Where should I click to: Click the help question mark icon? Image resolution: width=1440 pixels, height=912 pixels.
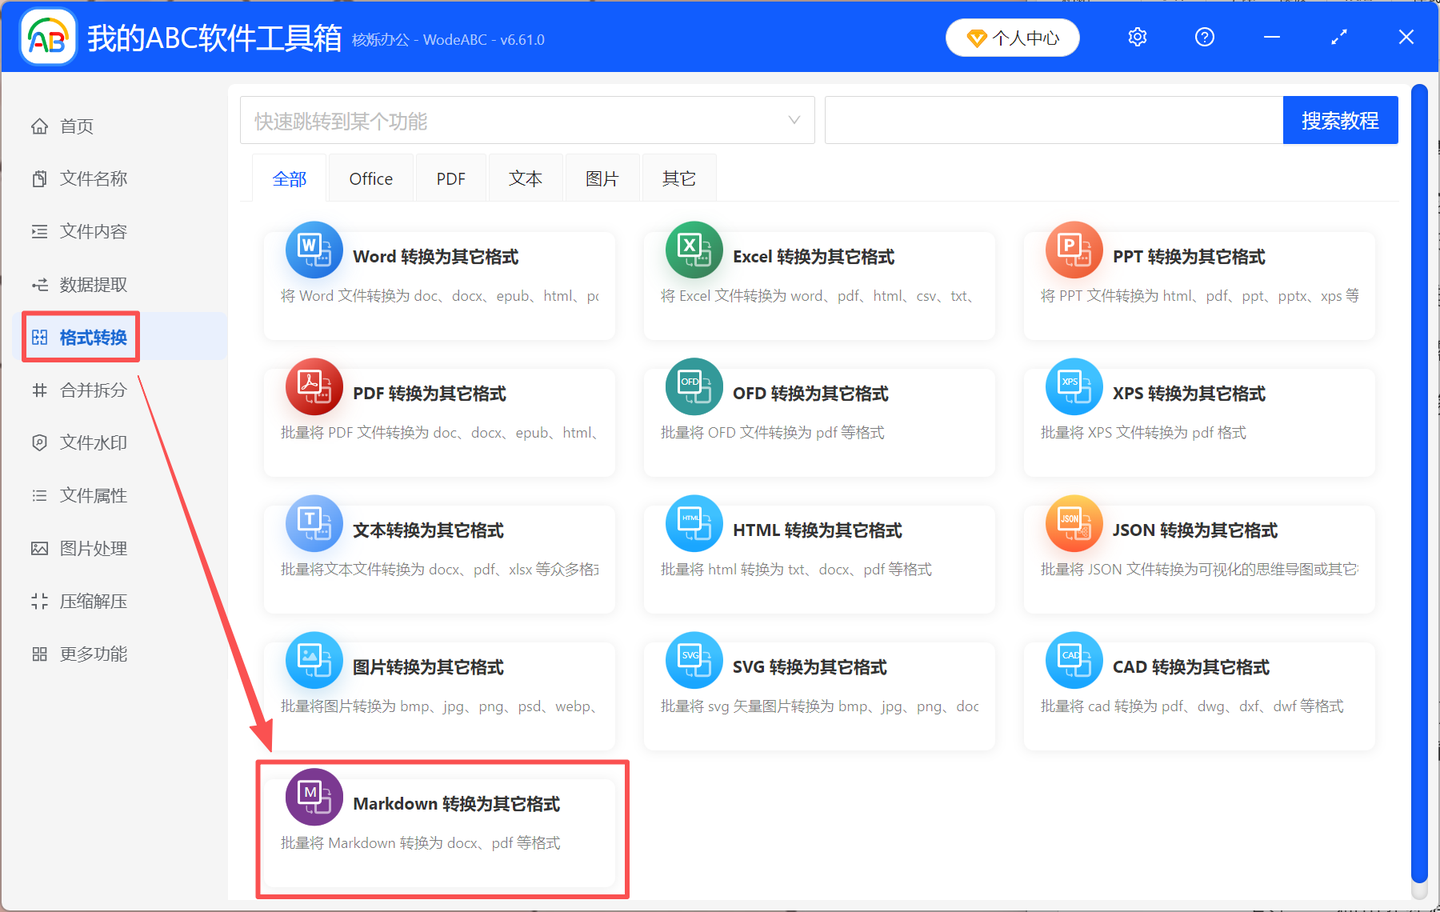pyautogui.click(x=1204, y=36)
